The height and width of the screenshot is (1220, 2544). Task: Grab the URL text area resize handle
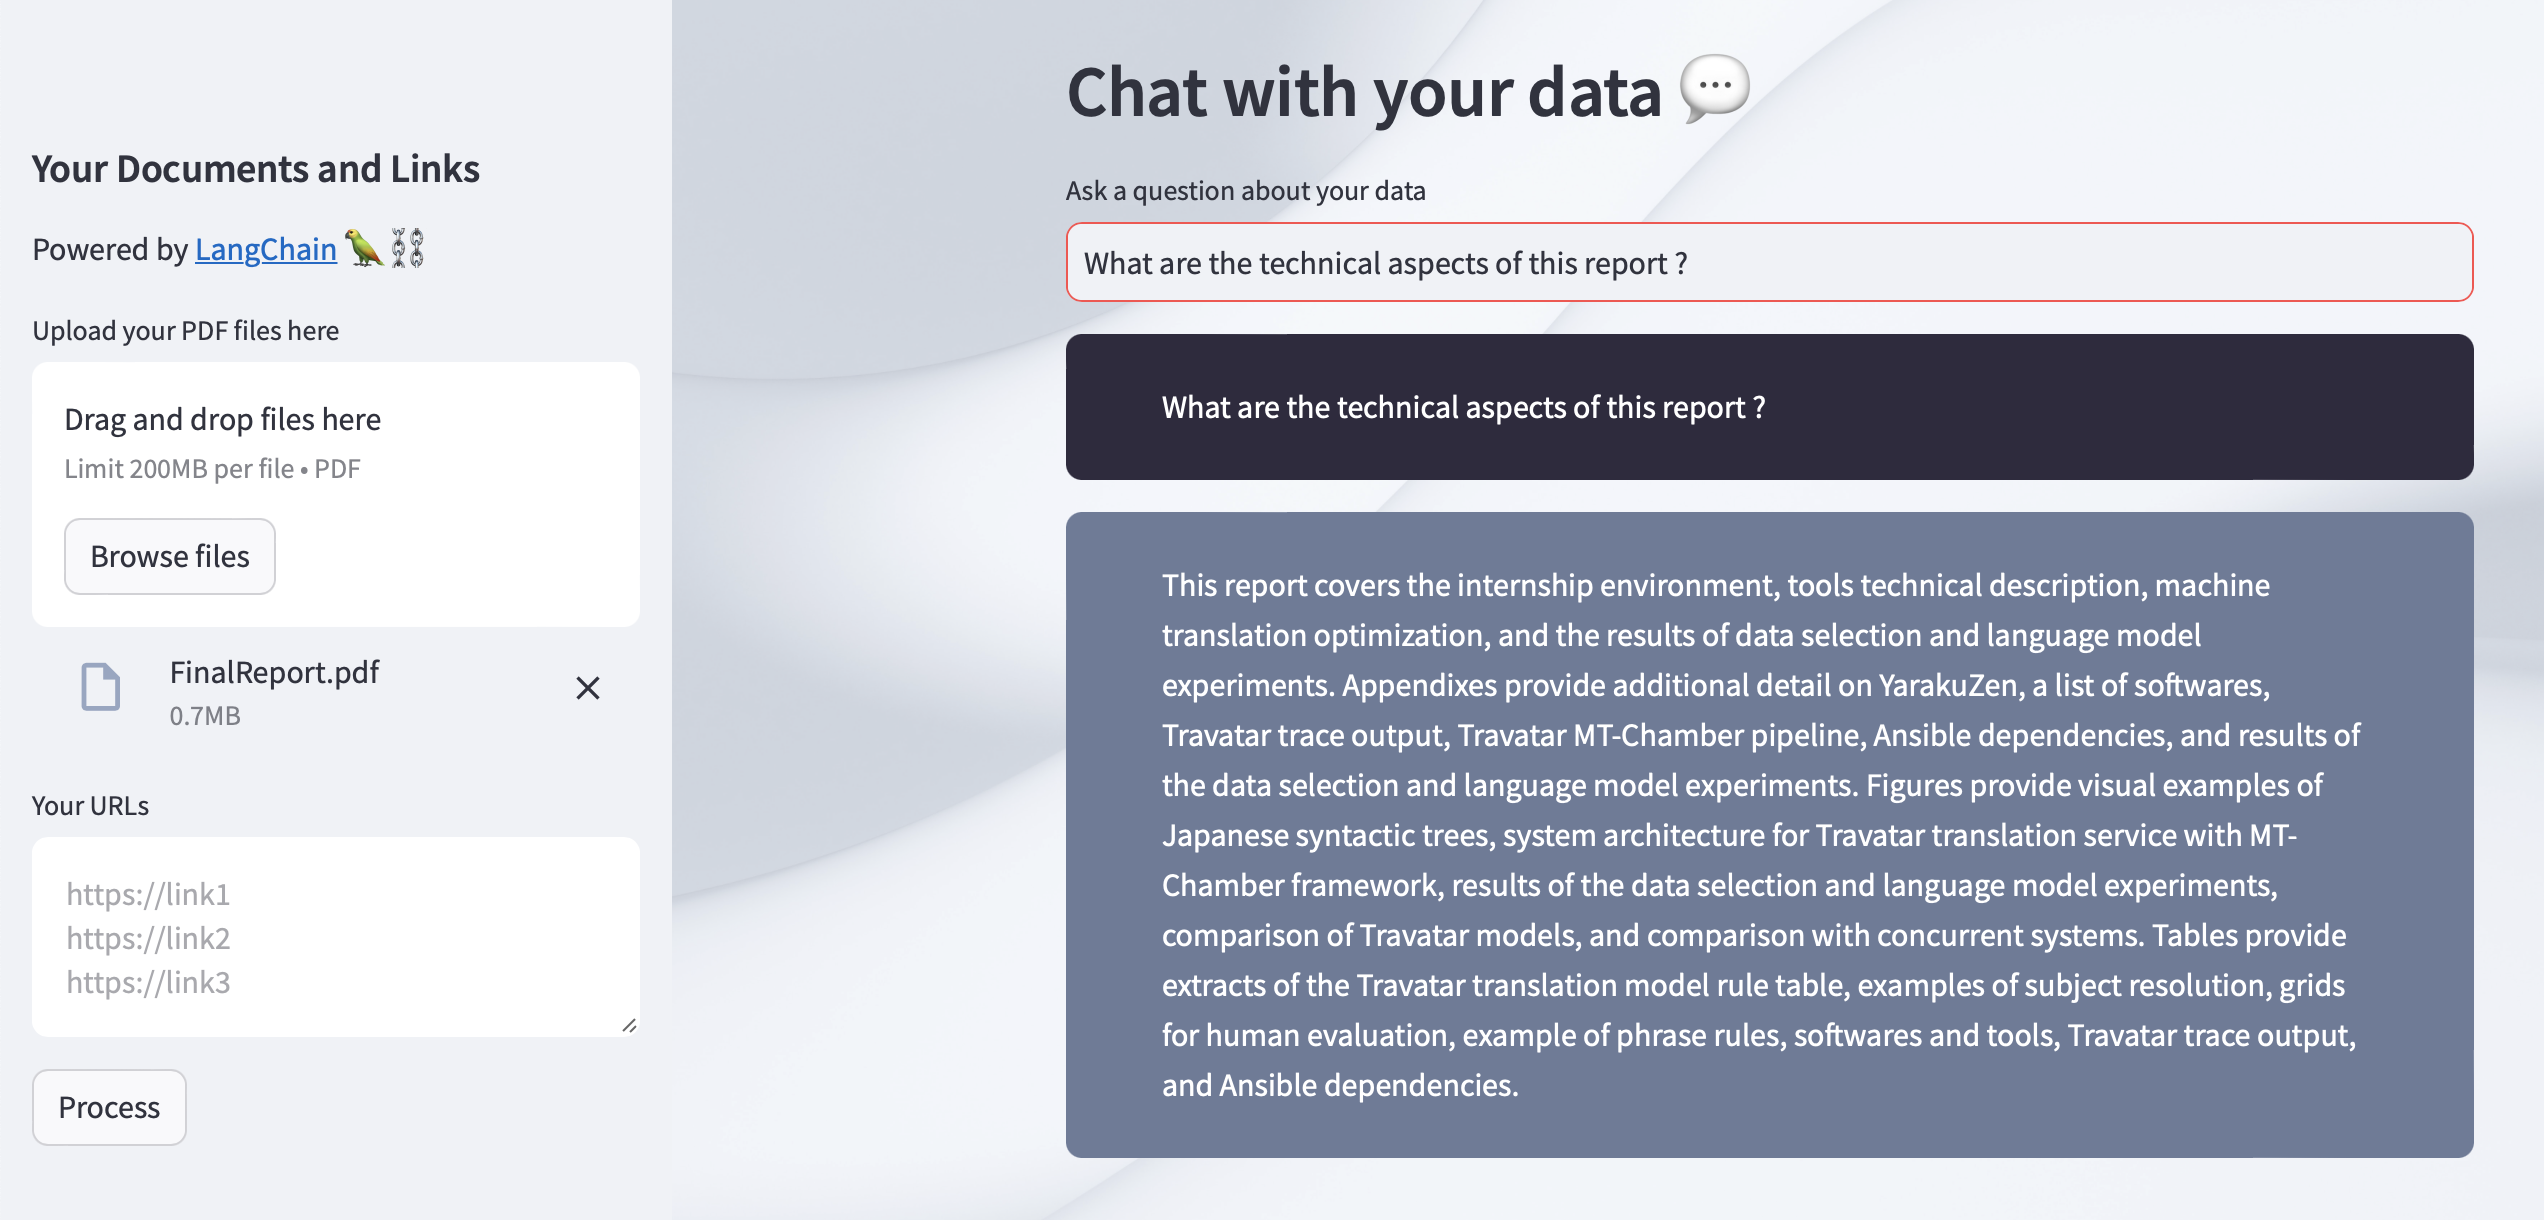[629, 1025]
